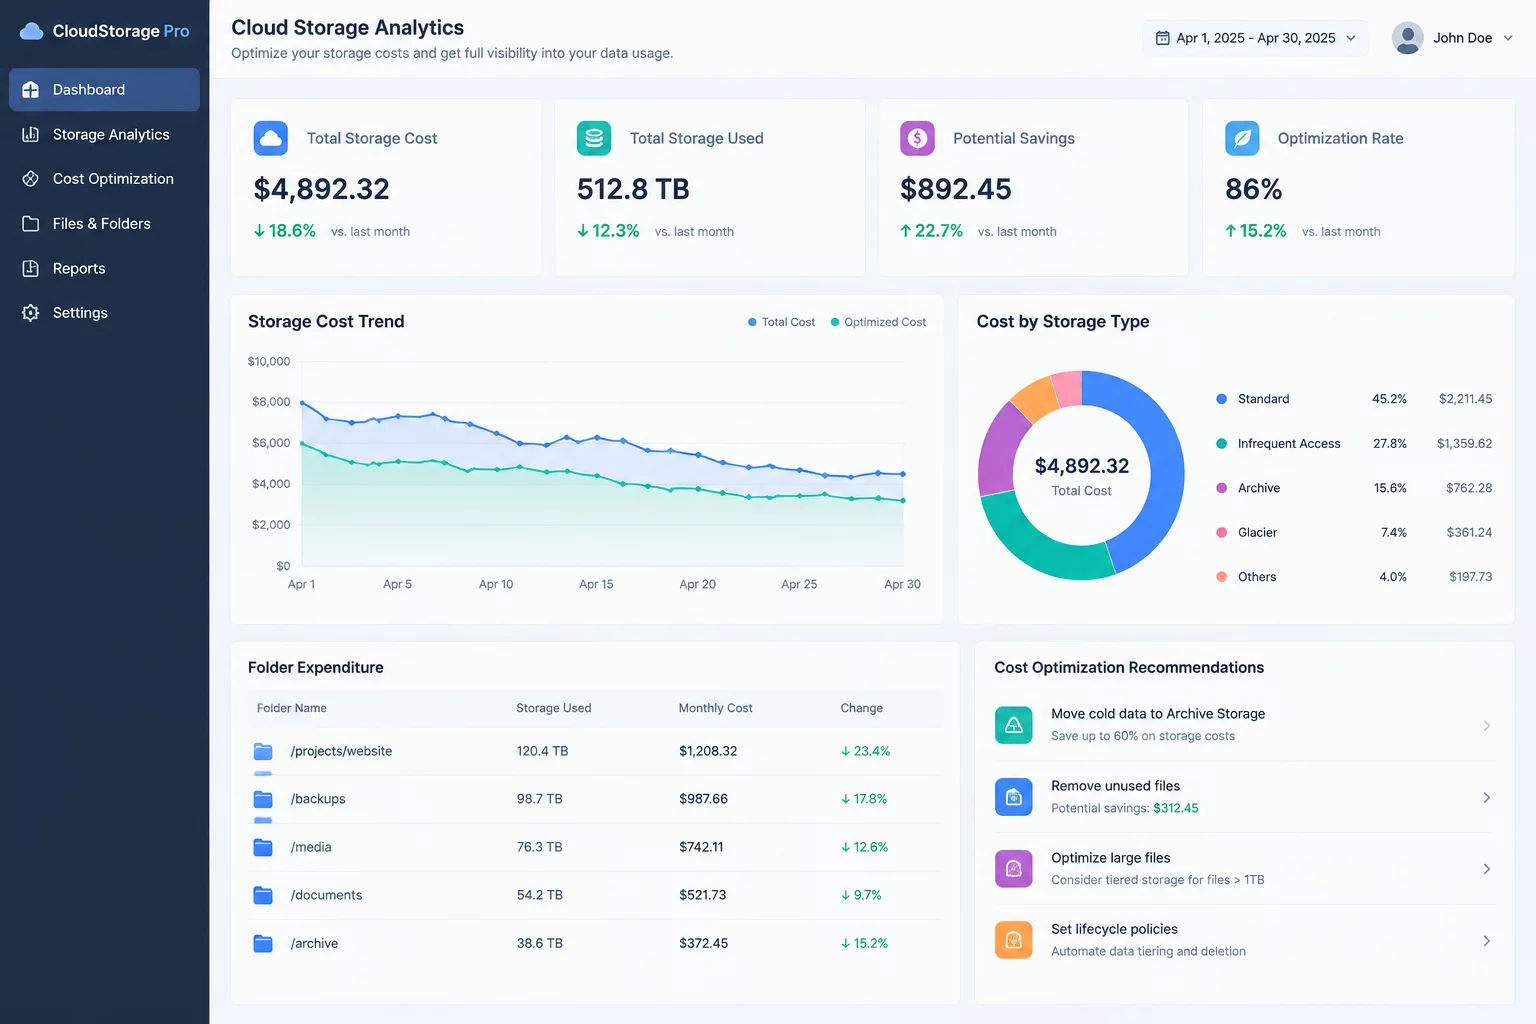The height and width of the screenshot is (1024, 1536).
Task: Click the Storage Analytics chart icon
Action: pyautogui.click(x=31, y=134)
